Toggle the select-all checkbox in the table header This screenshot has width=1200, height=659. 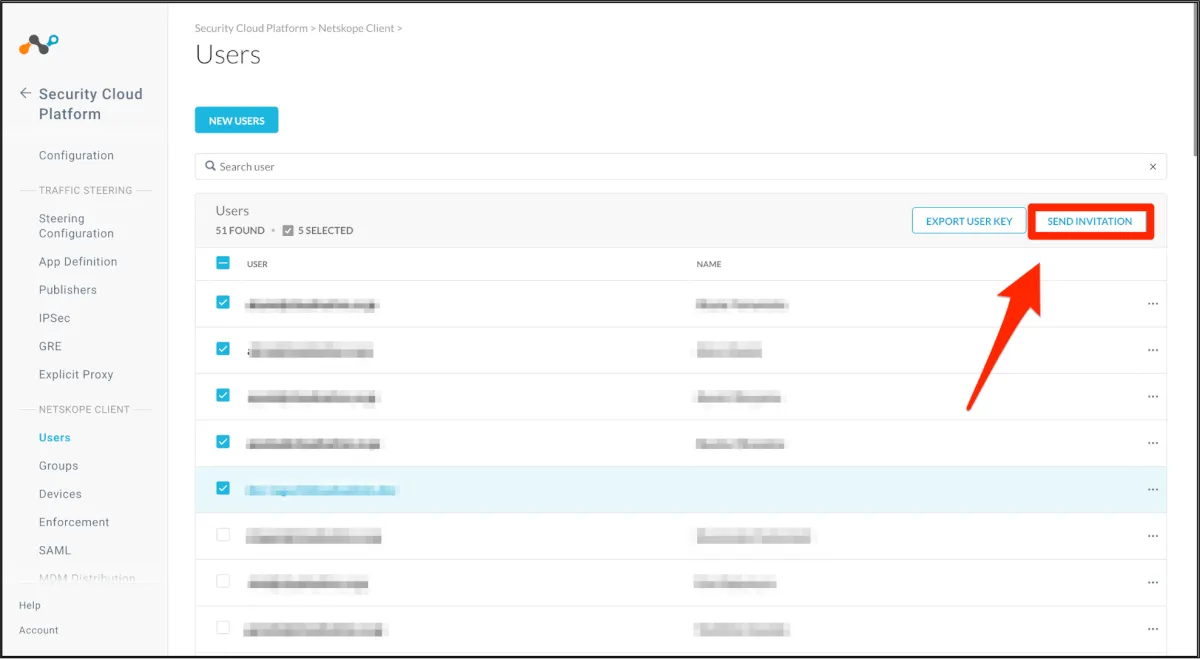(223, 263)
